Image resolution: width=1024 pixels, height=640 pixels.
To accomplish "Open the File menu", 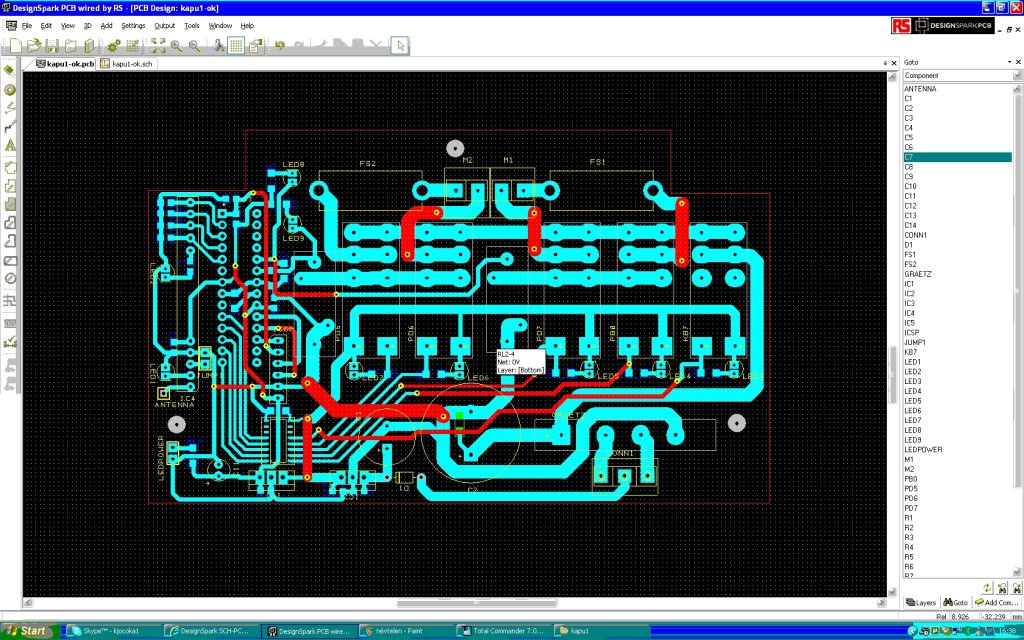I will pyautogui.click(x=27, y=25).
